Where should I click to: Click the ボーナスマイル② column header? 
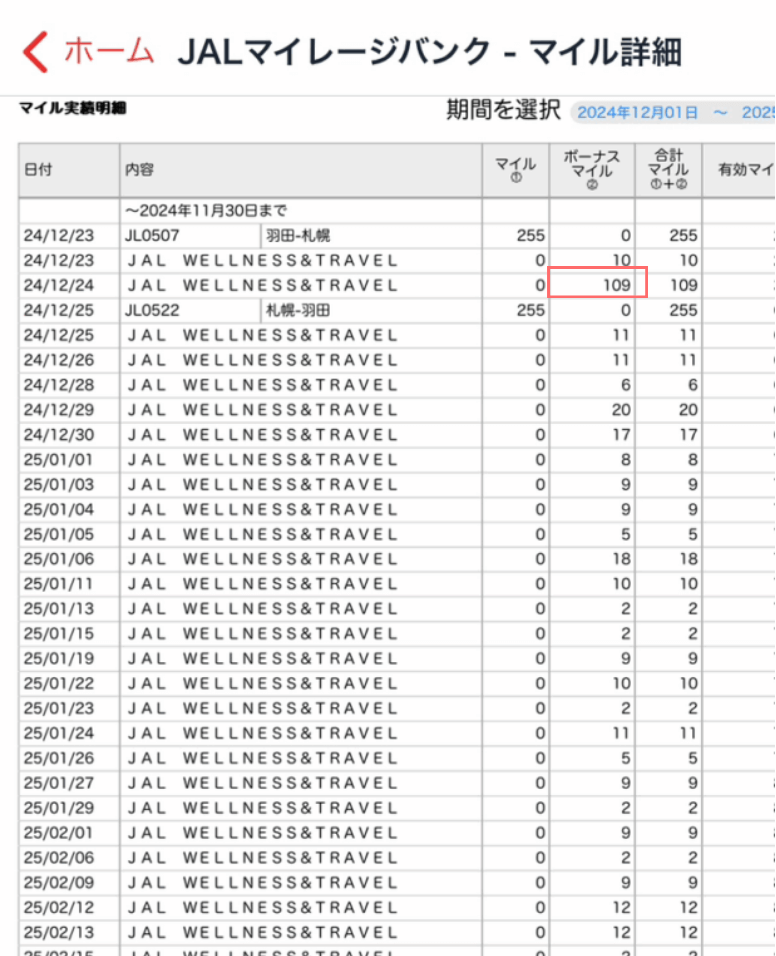point(592,169)
